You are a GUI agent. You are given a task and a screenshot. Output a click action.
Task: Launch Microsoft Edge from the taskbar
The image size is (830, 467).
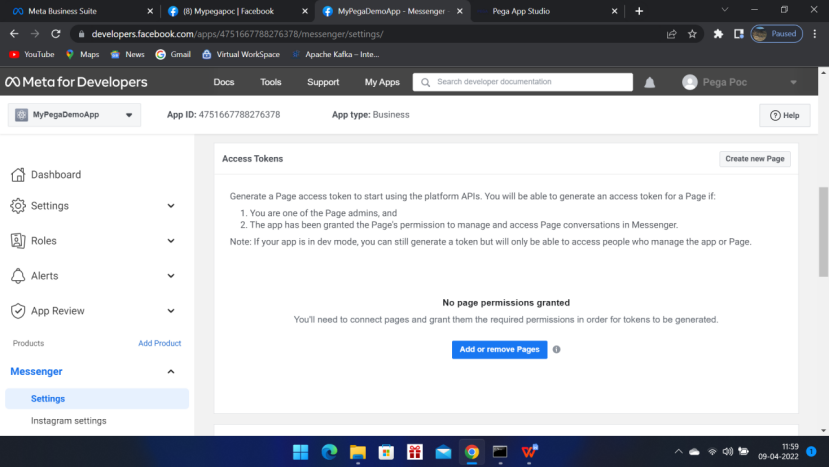tap(329, 452)
